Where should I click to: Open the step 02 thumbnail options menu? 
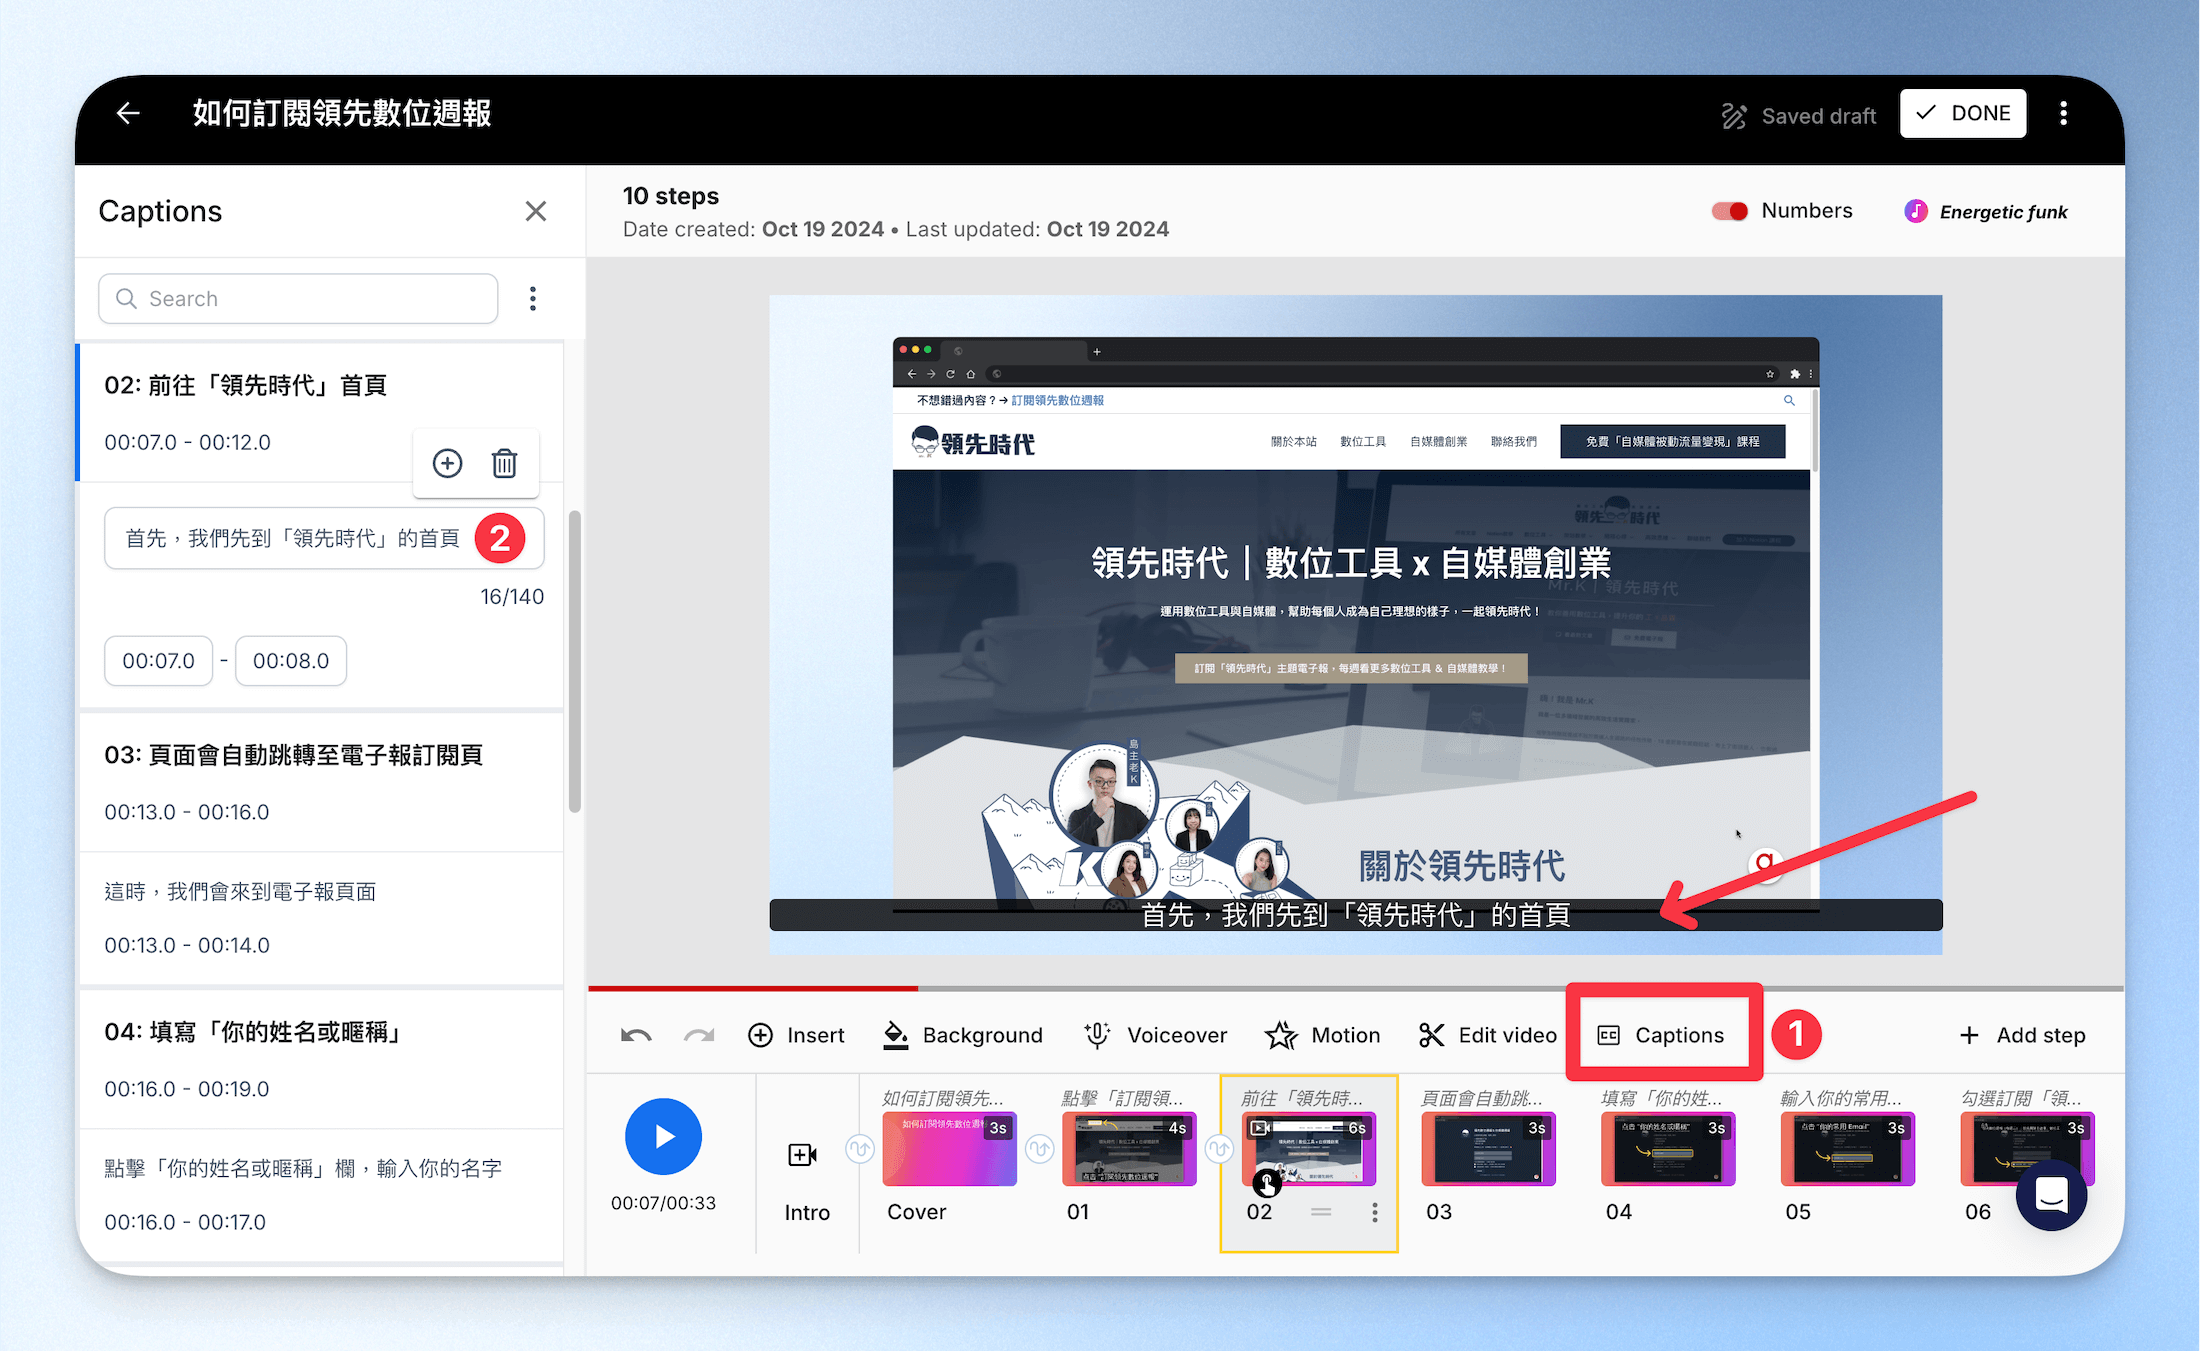[1375, 1212]
